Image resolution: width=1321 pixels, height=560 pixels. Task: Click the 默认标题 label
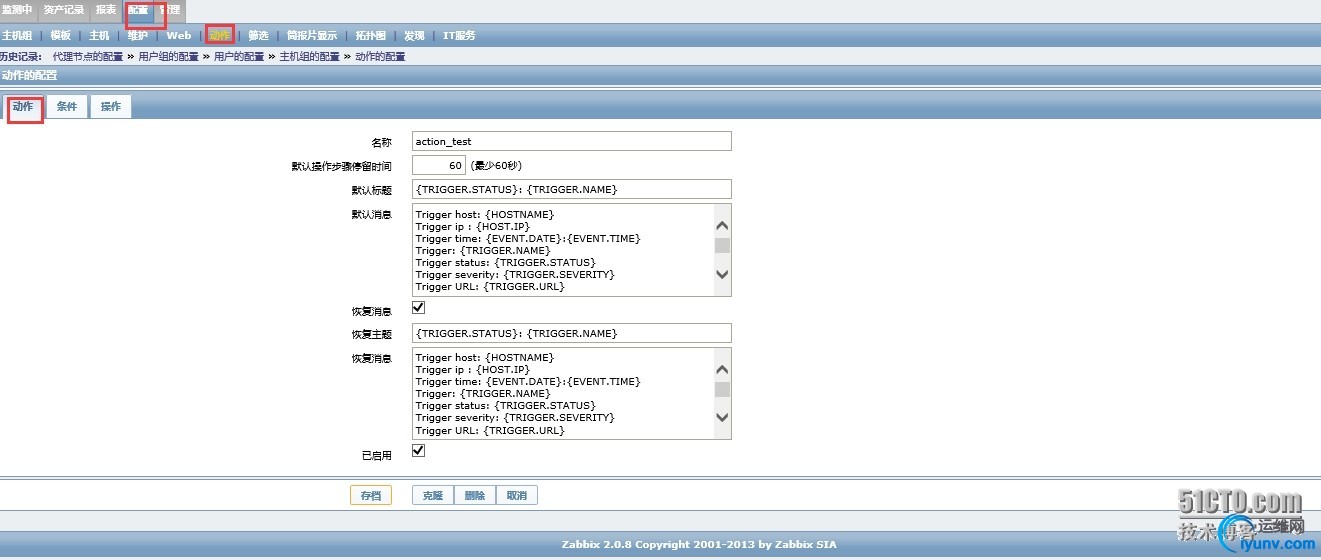click(x=371, y=190)
